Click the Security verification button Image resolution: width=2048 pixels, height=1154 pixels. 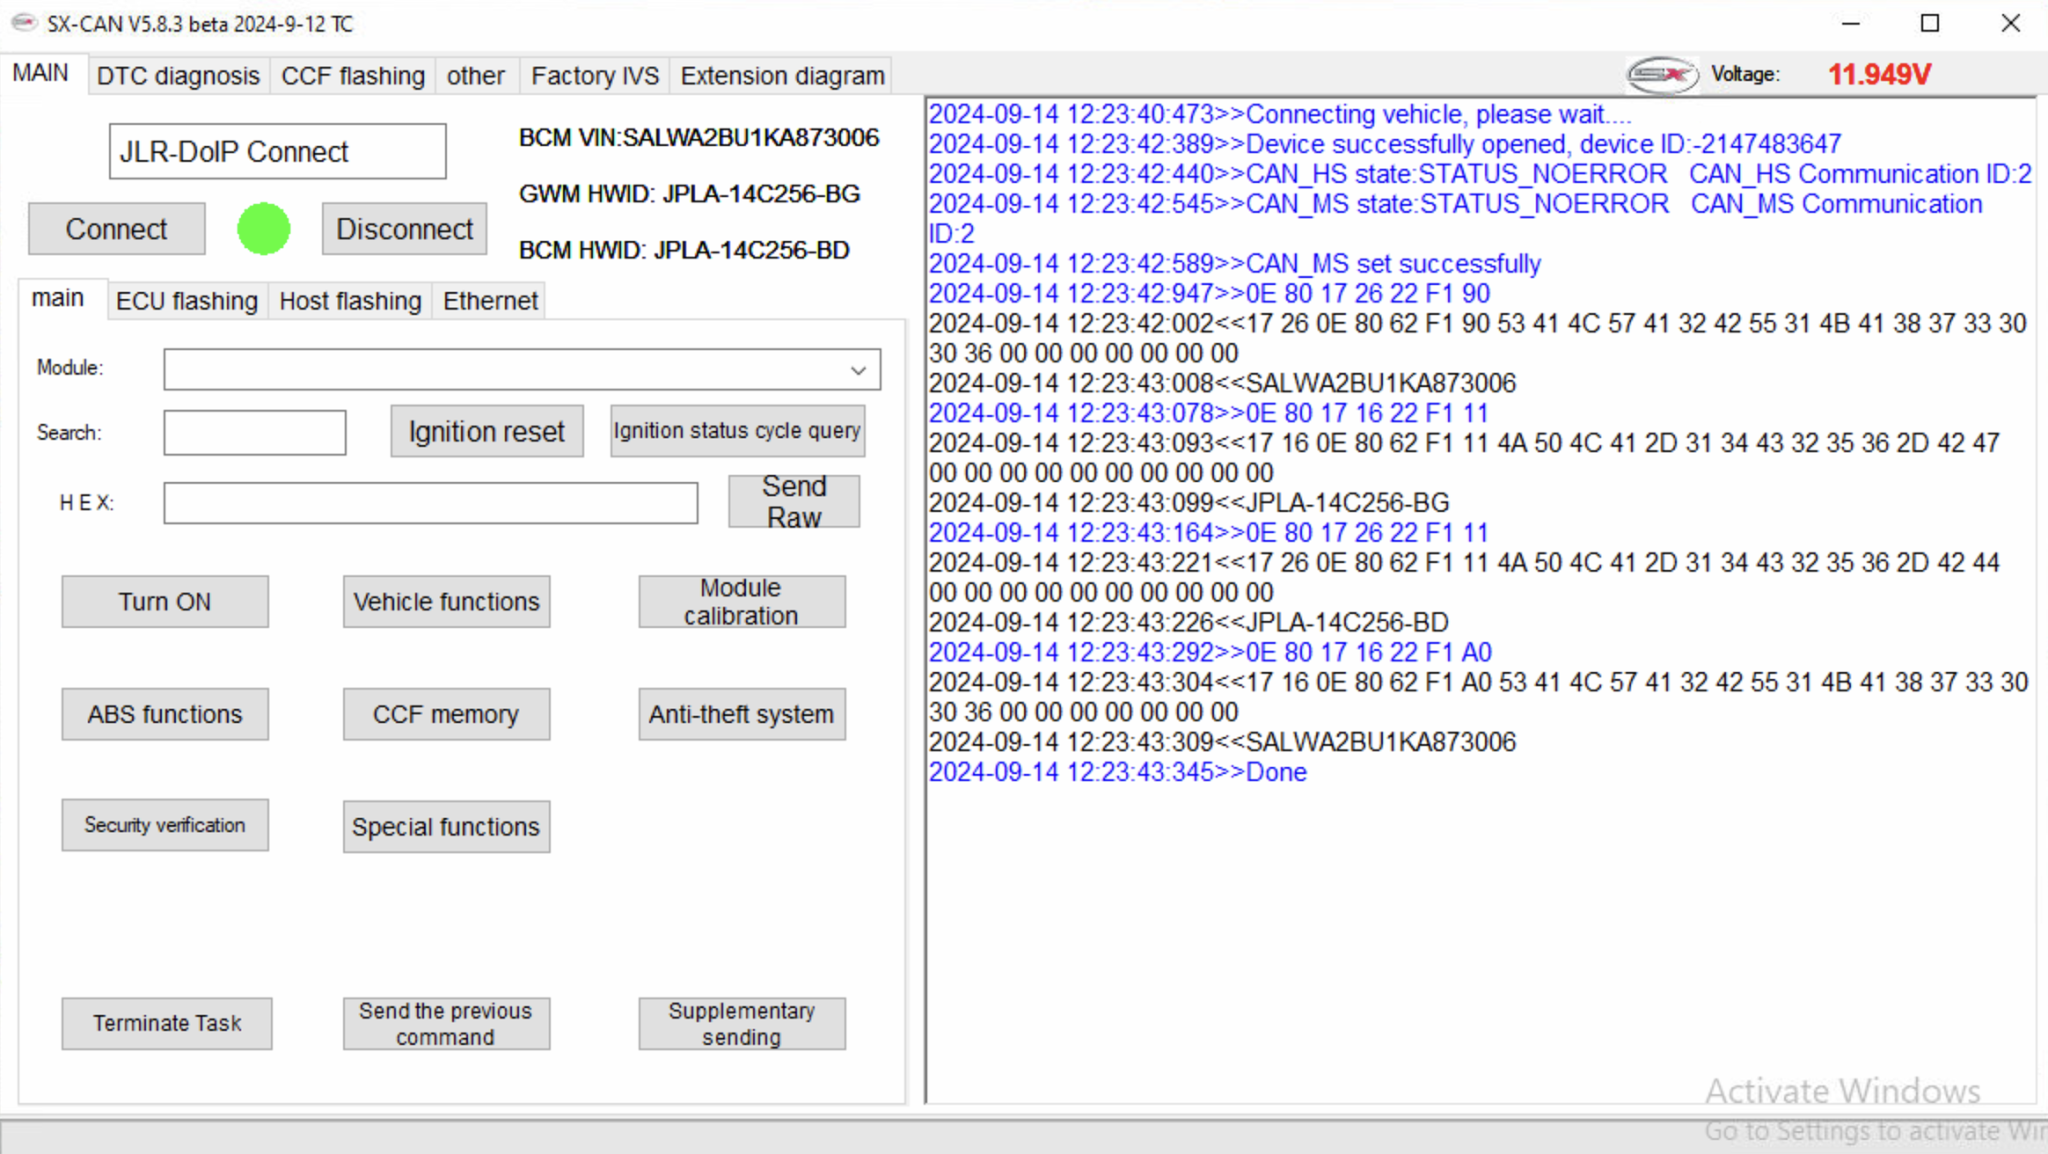tap(165, 825)
